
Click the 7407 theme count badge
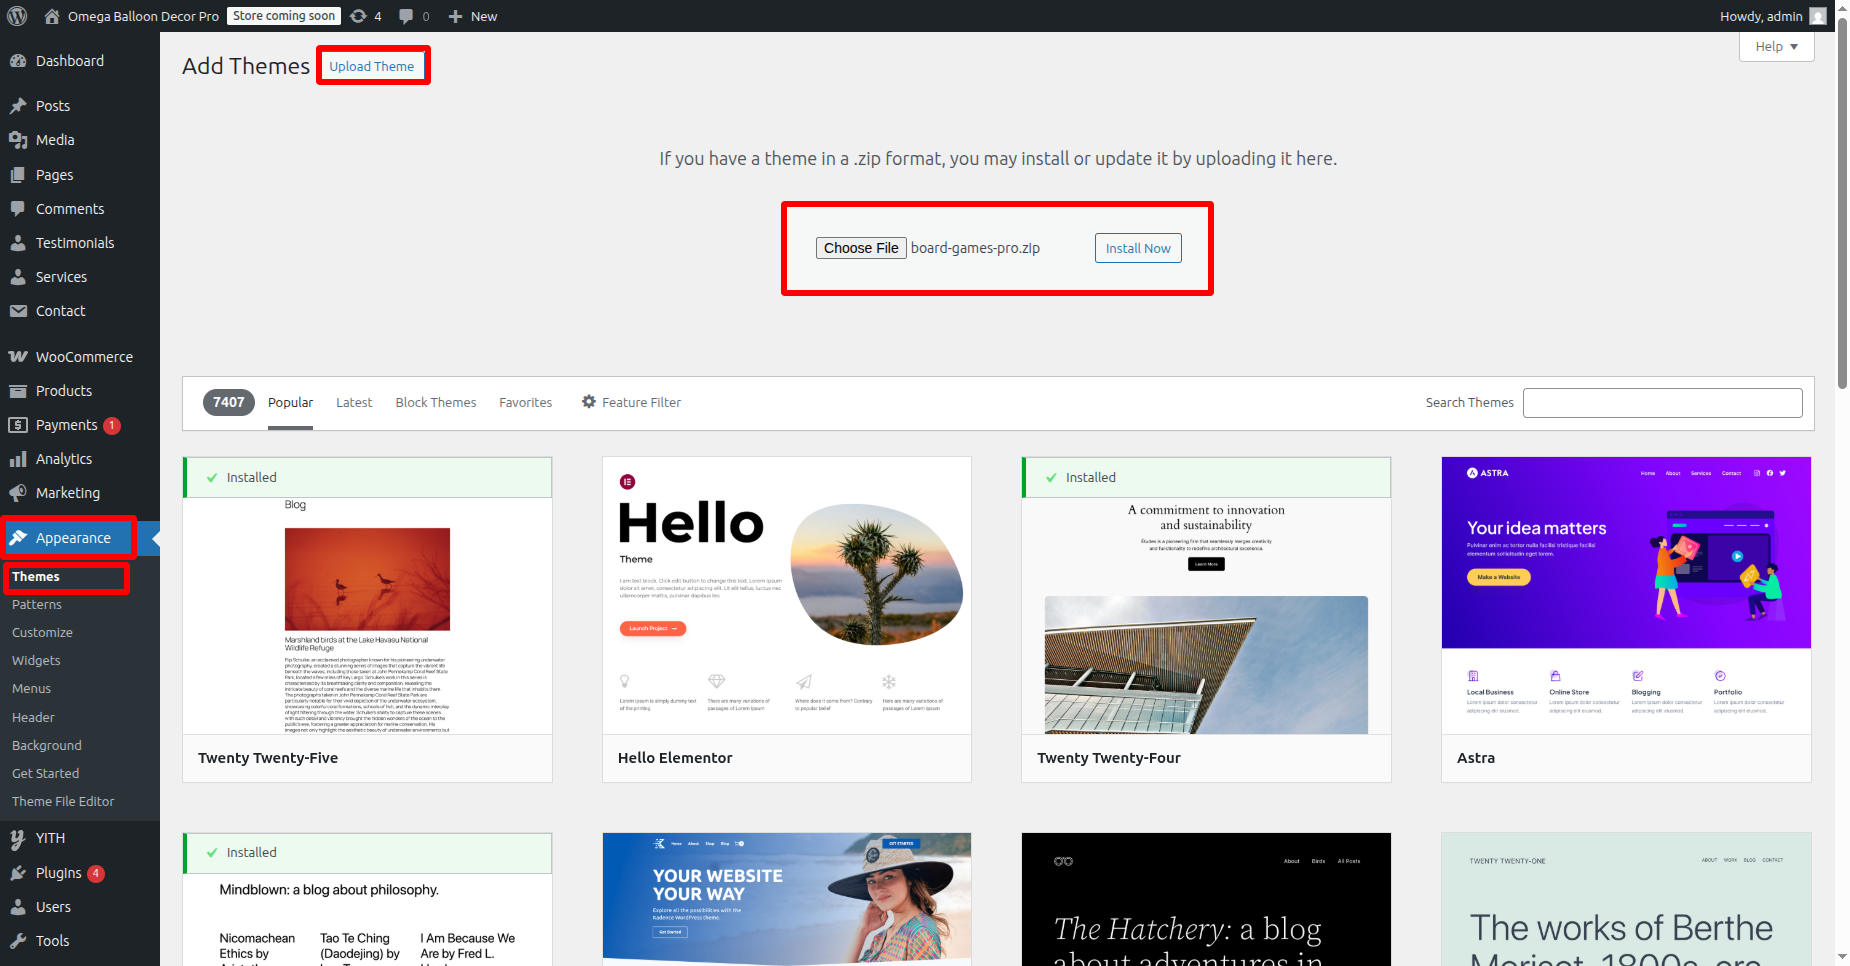click(229, 402)
